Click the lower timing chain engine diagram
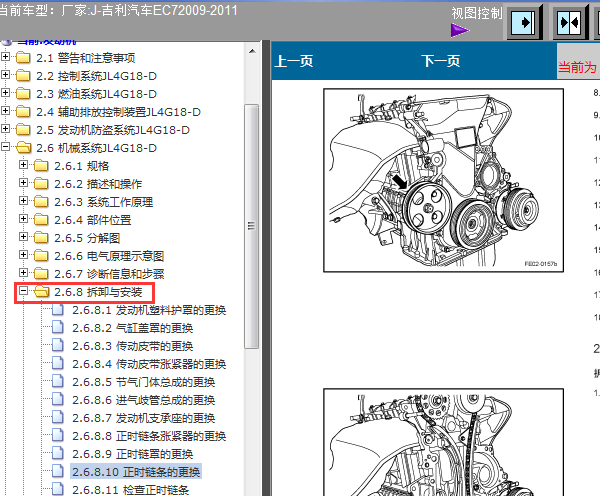Viewport: 600px width, 496px height. click(443, 442)
